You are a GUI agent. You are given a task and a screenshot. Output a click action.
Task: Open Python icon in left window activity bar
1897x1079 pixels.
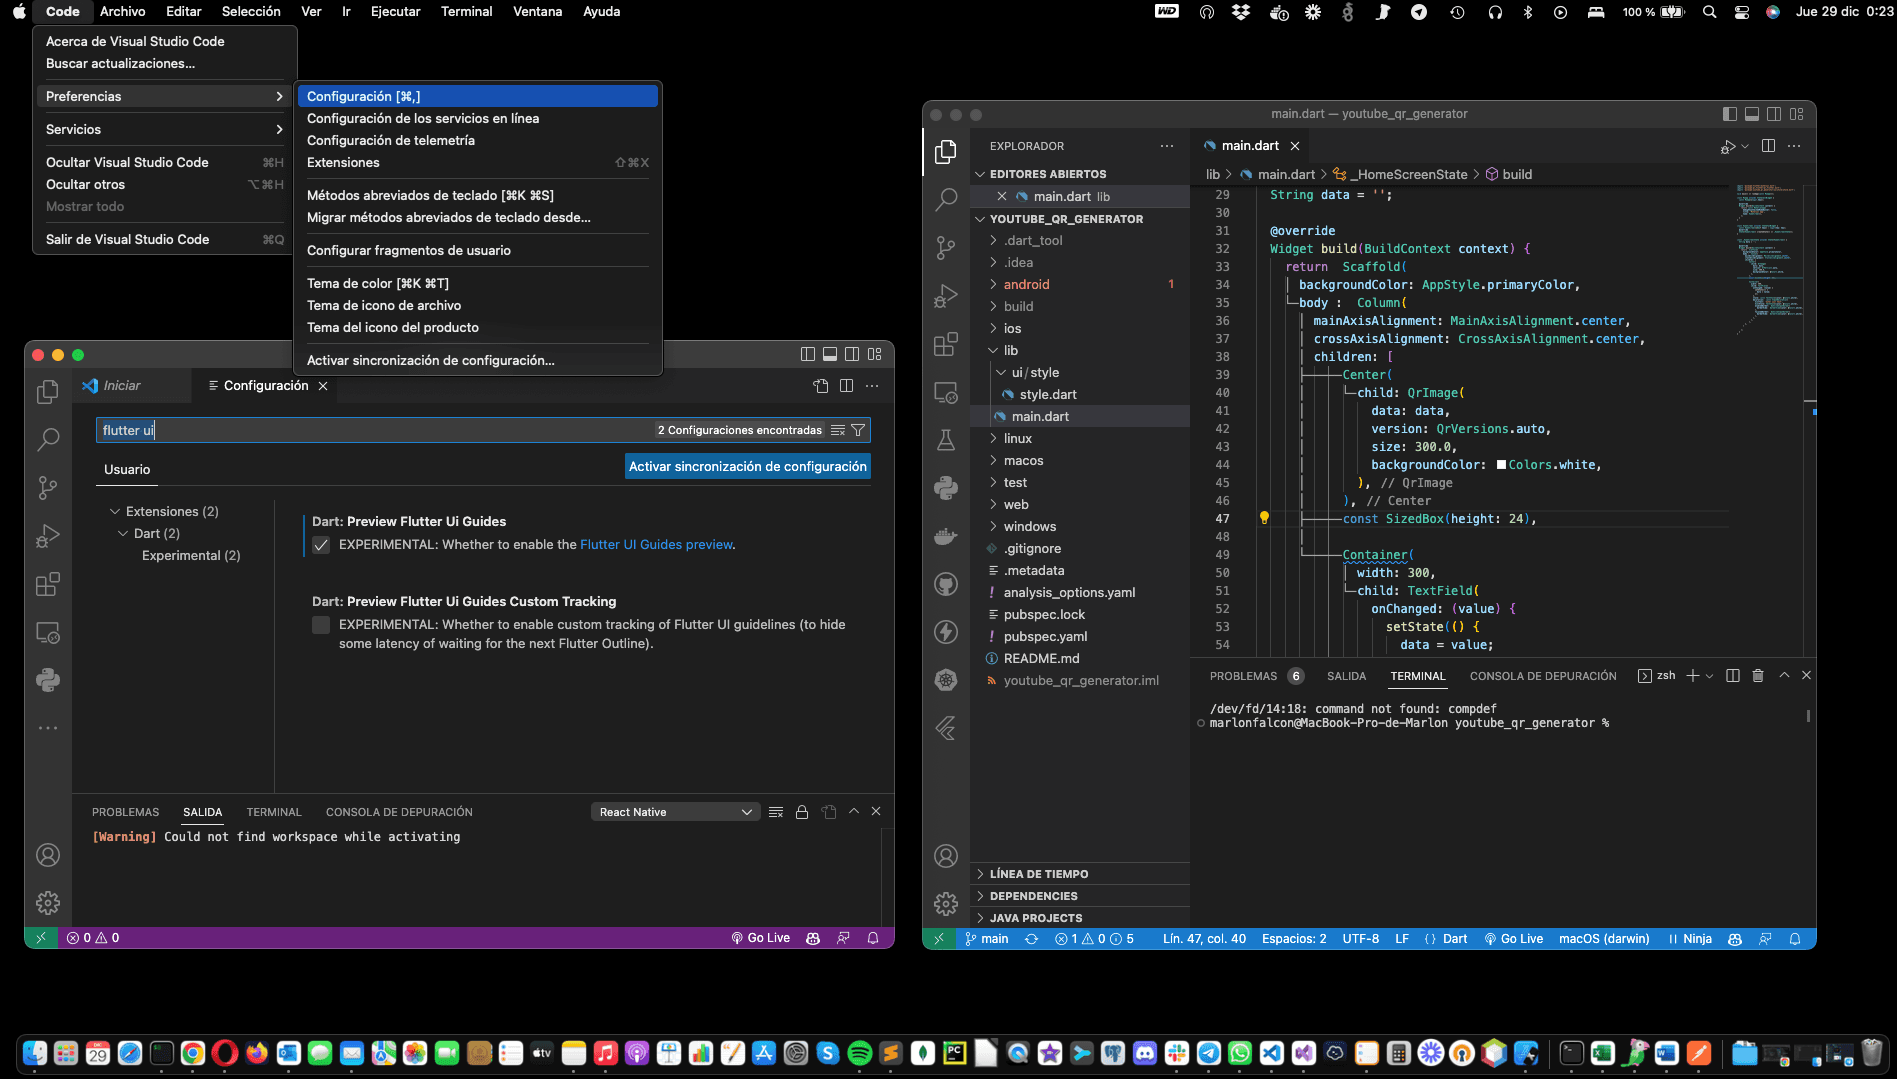(x=47, y=680)
